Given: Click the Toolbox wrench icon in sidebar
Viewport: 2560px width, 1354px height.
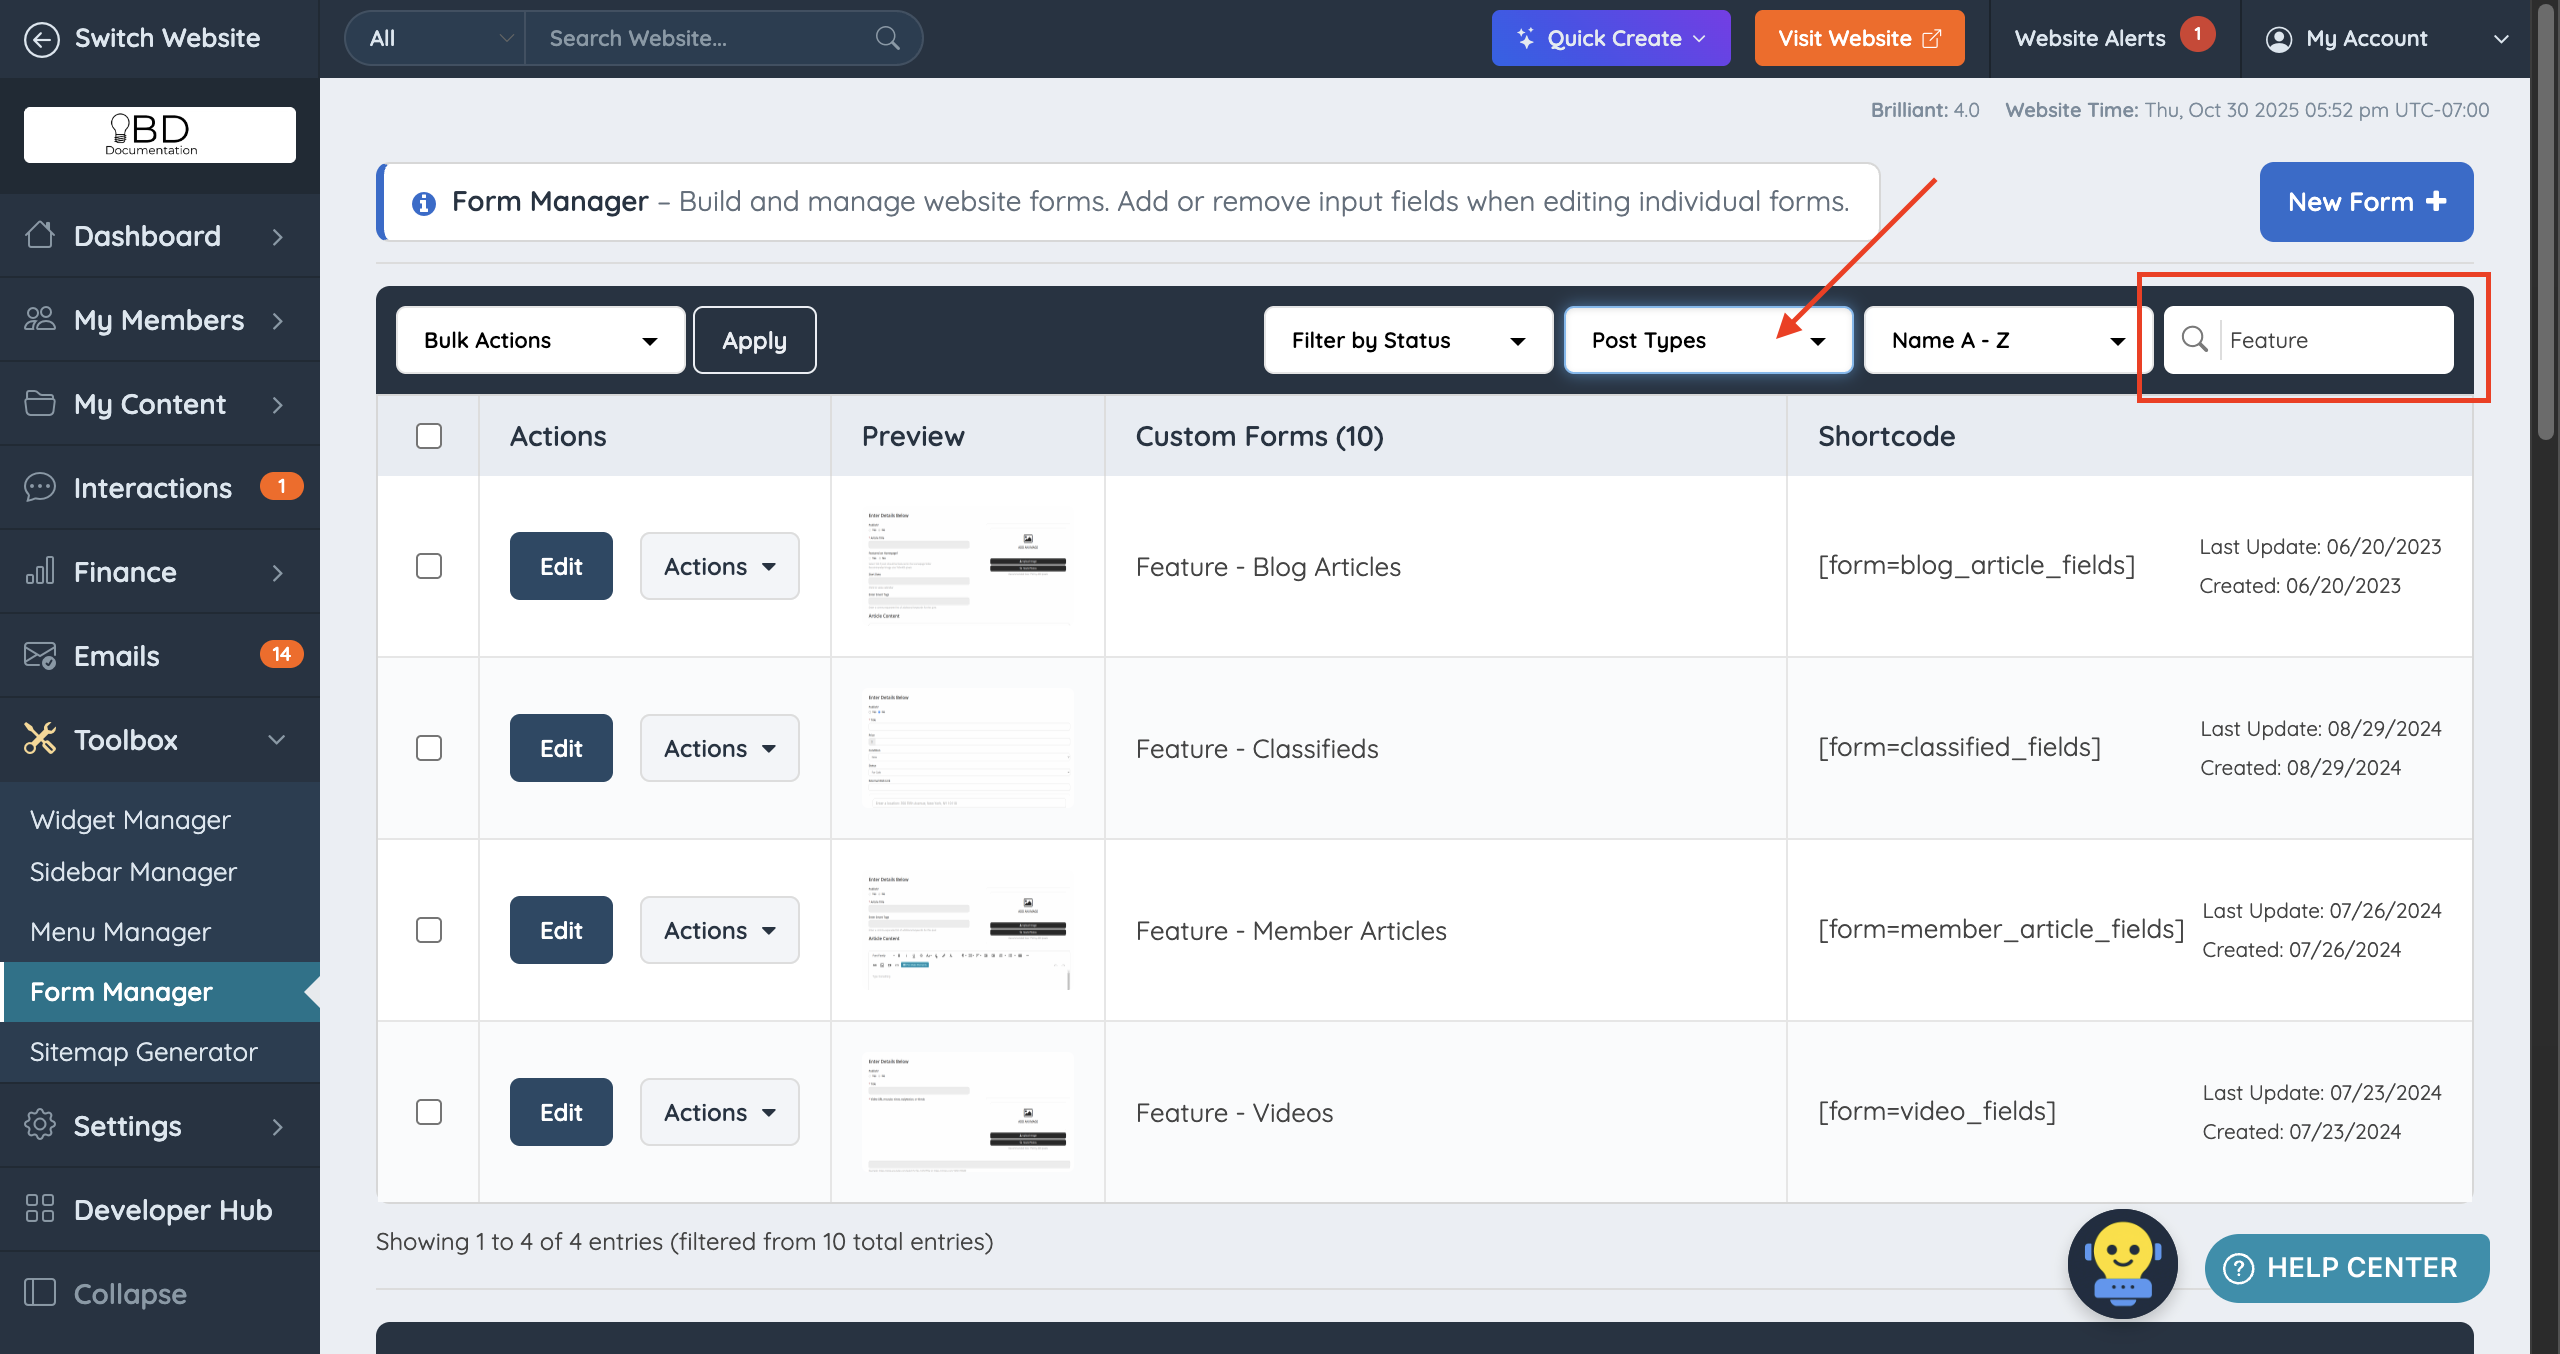Looking at the screenshot, I should (x=40, y=740).
